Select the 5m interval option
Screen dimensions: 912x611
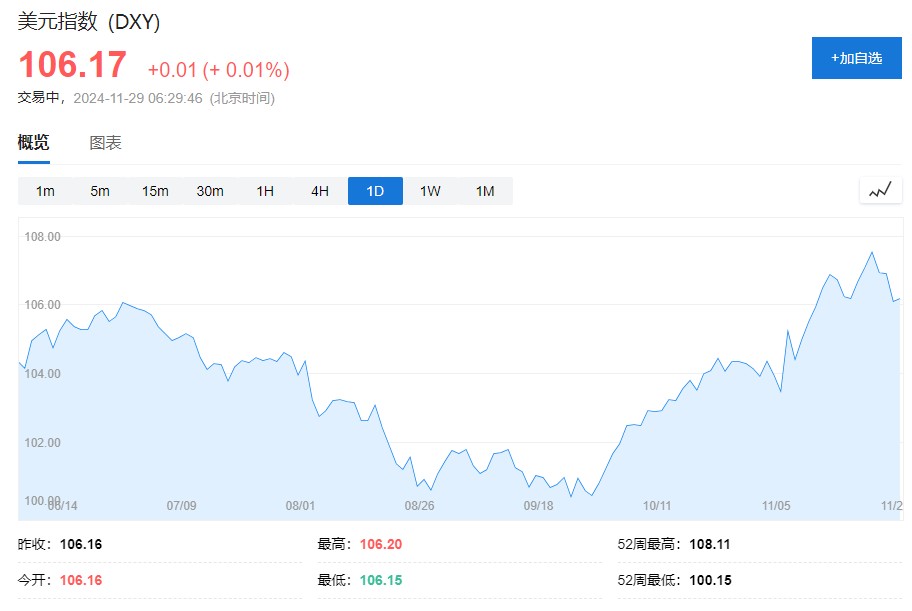(x=100, y=191)
